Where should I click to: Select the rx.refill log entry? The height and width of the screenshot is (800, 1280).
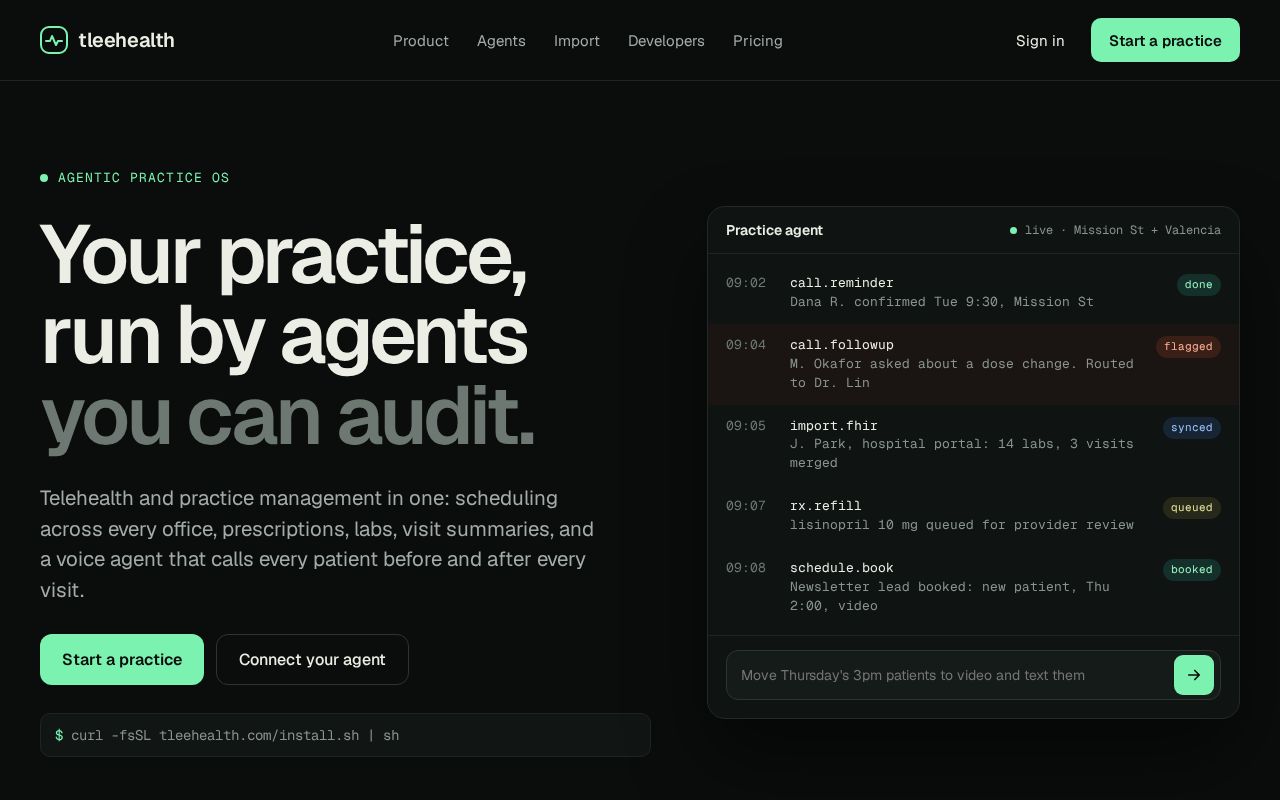click(973, 515)
